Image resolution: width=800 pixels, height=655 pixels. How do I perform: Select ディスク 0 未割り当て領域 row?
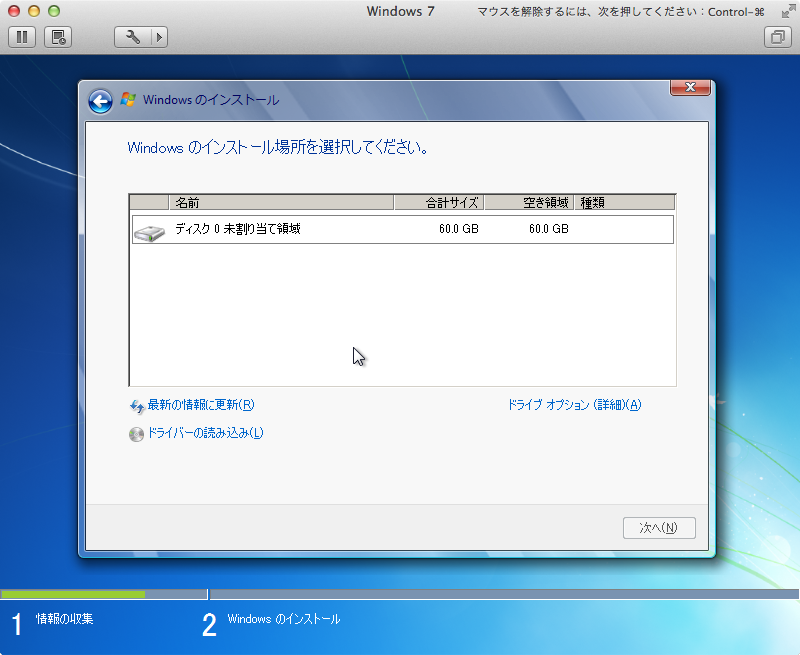click(403, 229)
